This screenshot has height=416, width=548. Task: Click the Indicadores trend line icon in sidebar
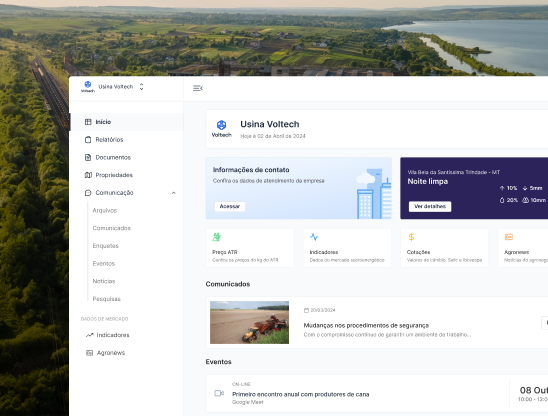point(89,335)
